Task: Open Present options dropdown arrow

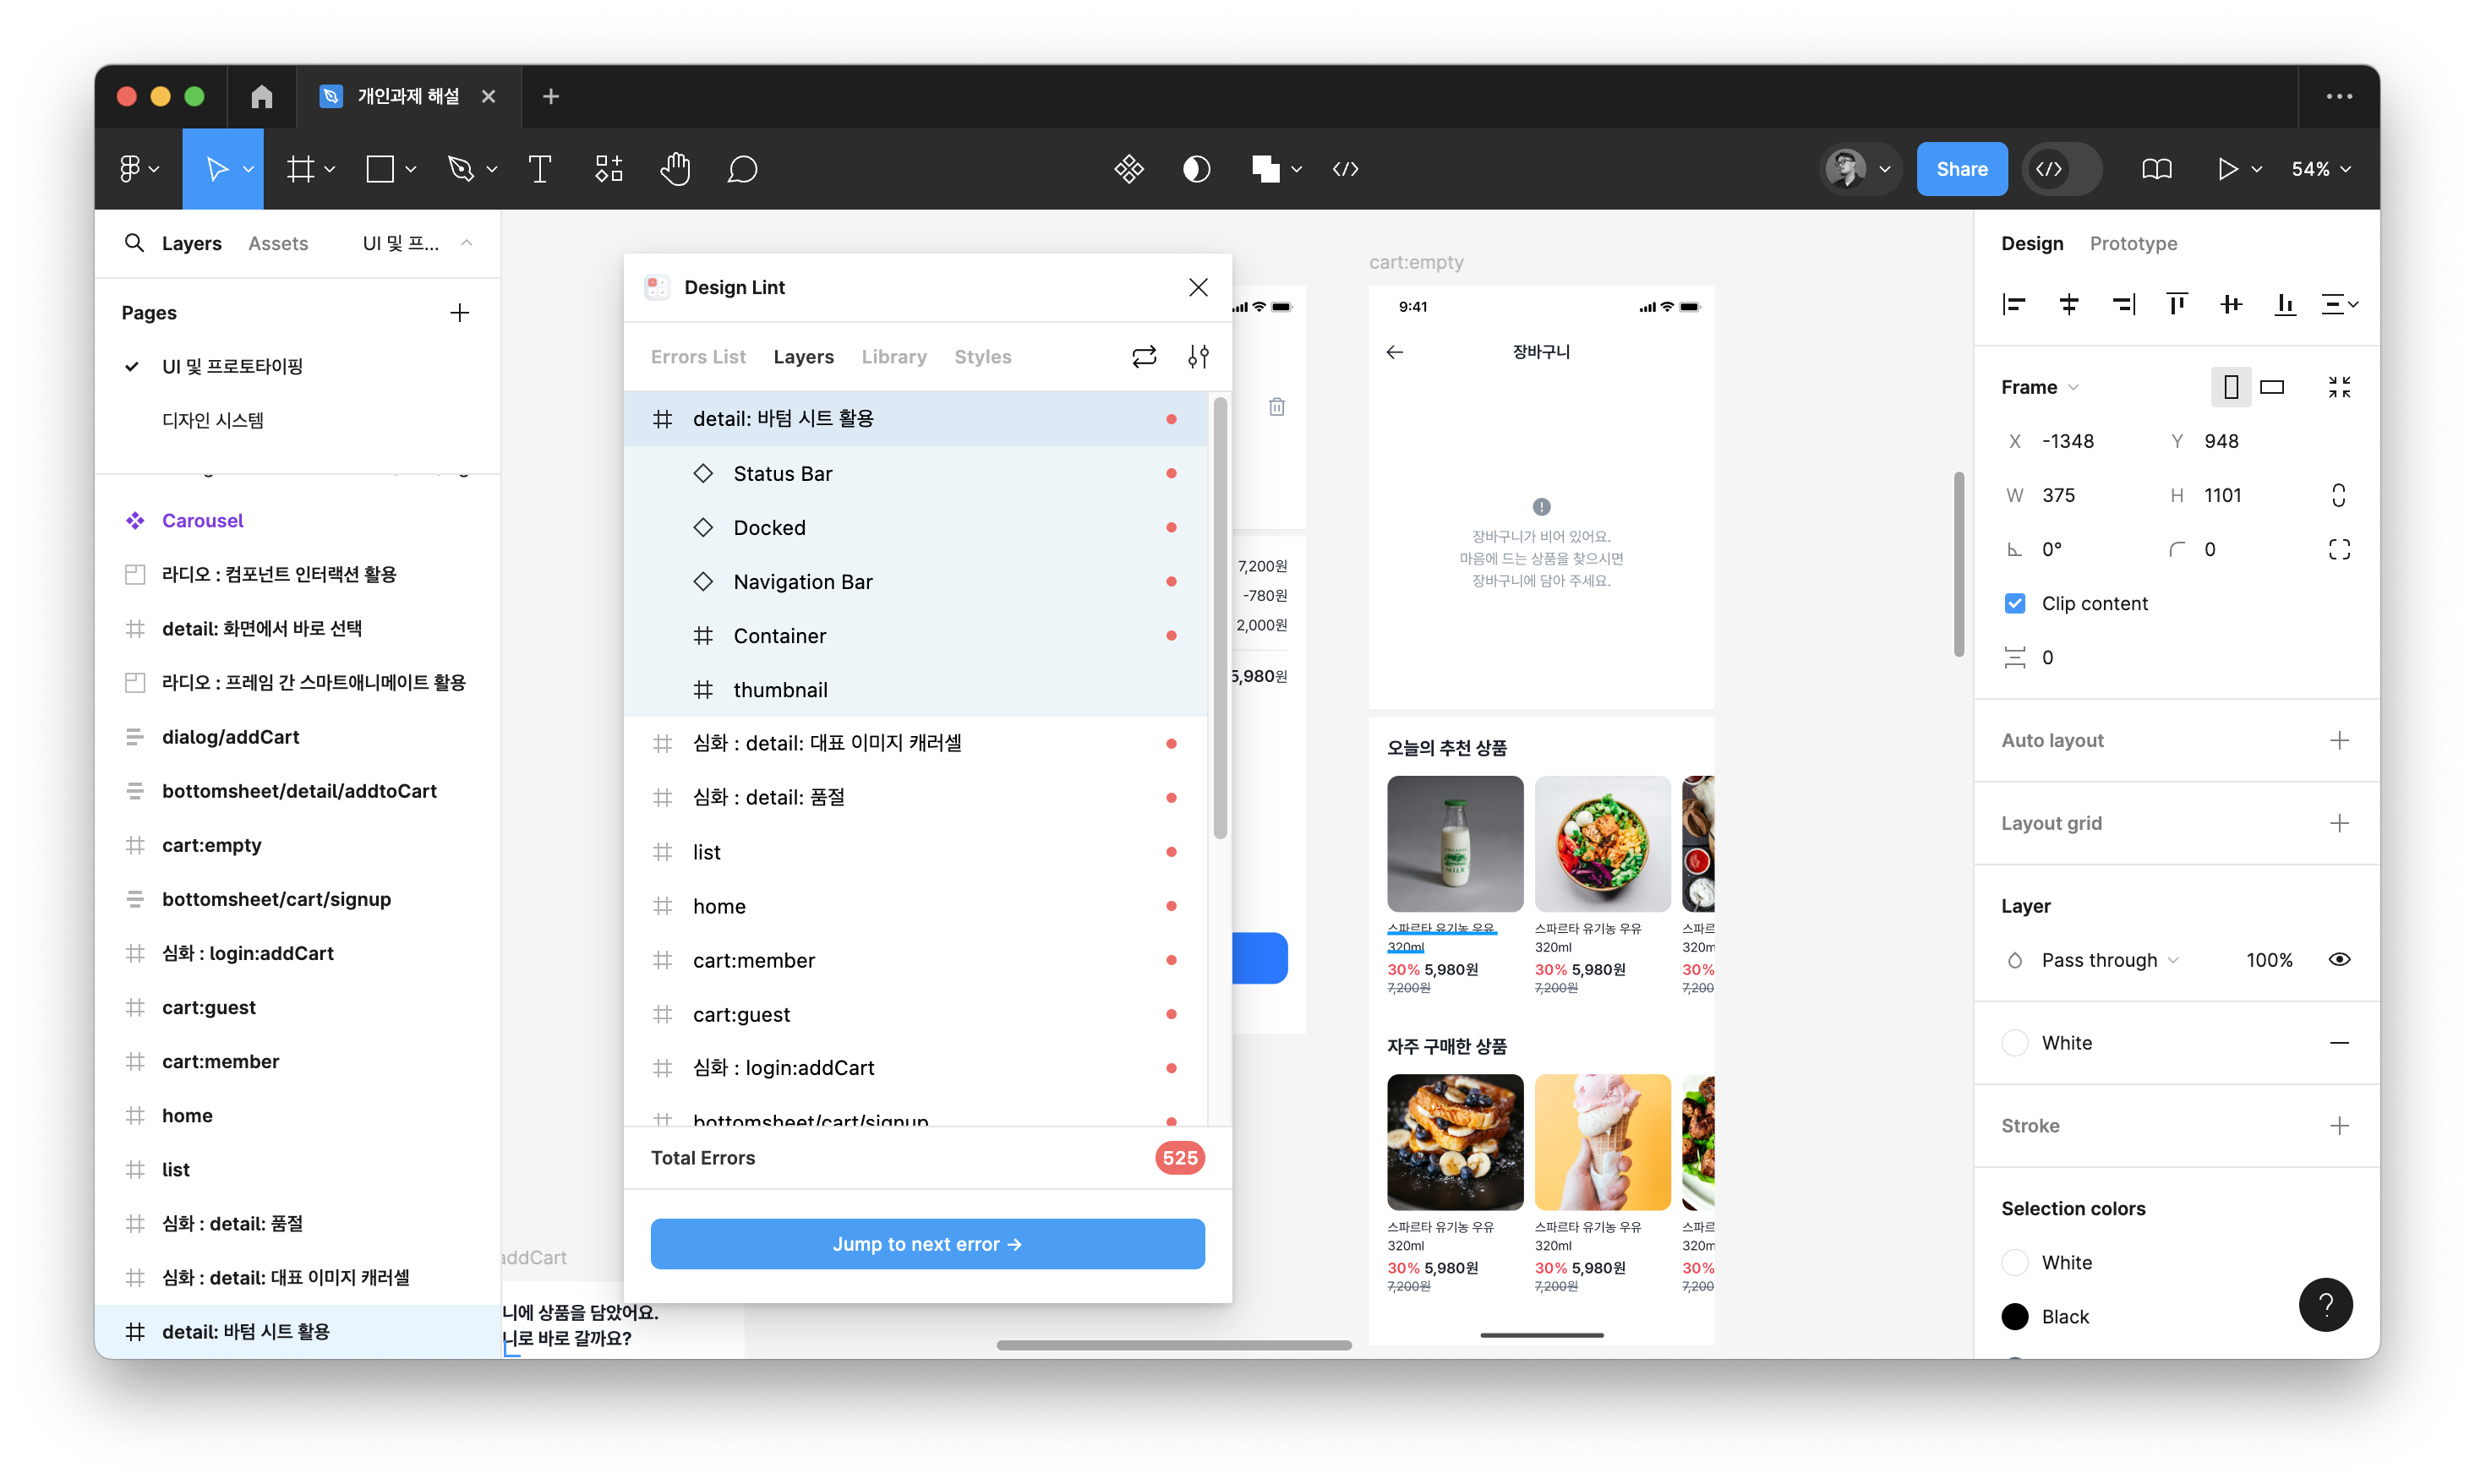Action: tap(2257, 169)
